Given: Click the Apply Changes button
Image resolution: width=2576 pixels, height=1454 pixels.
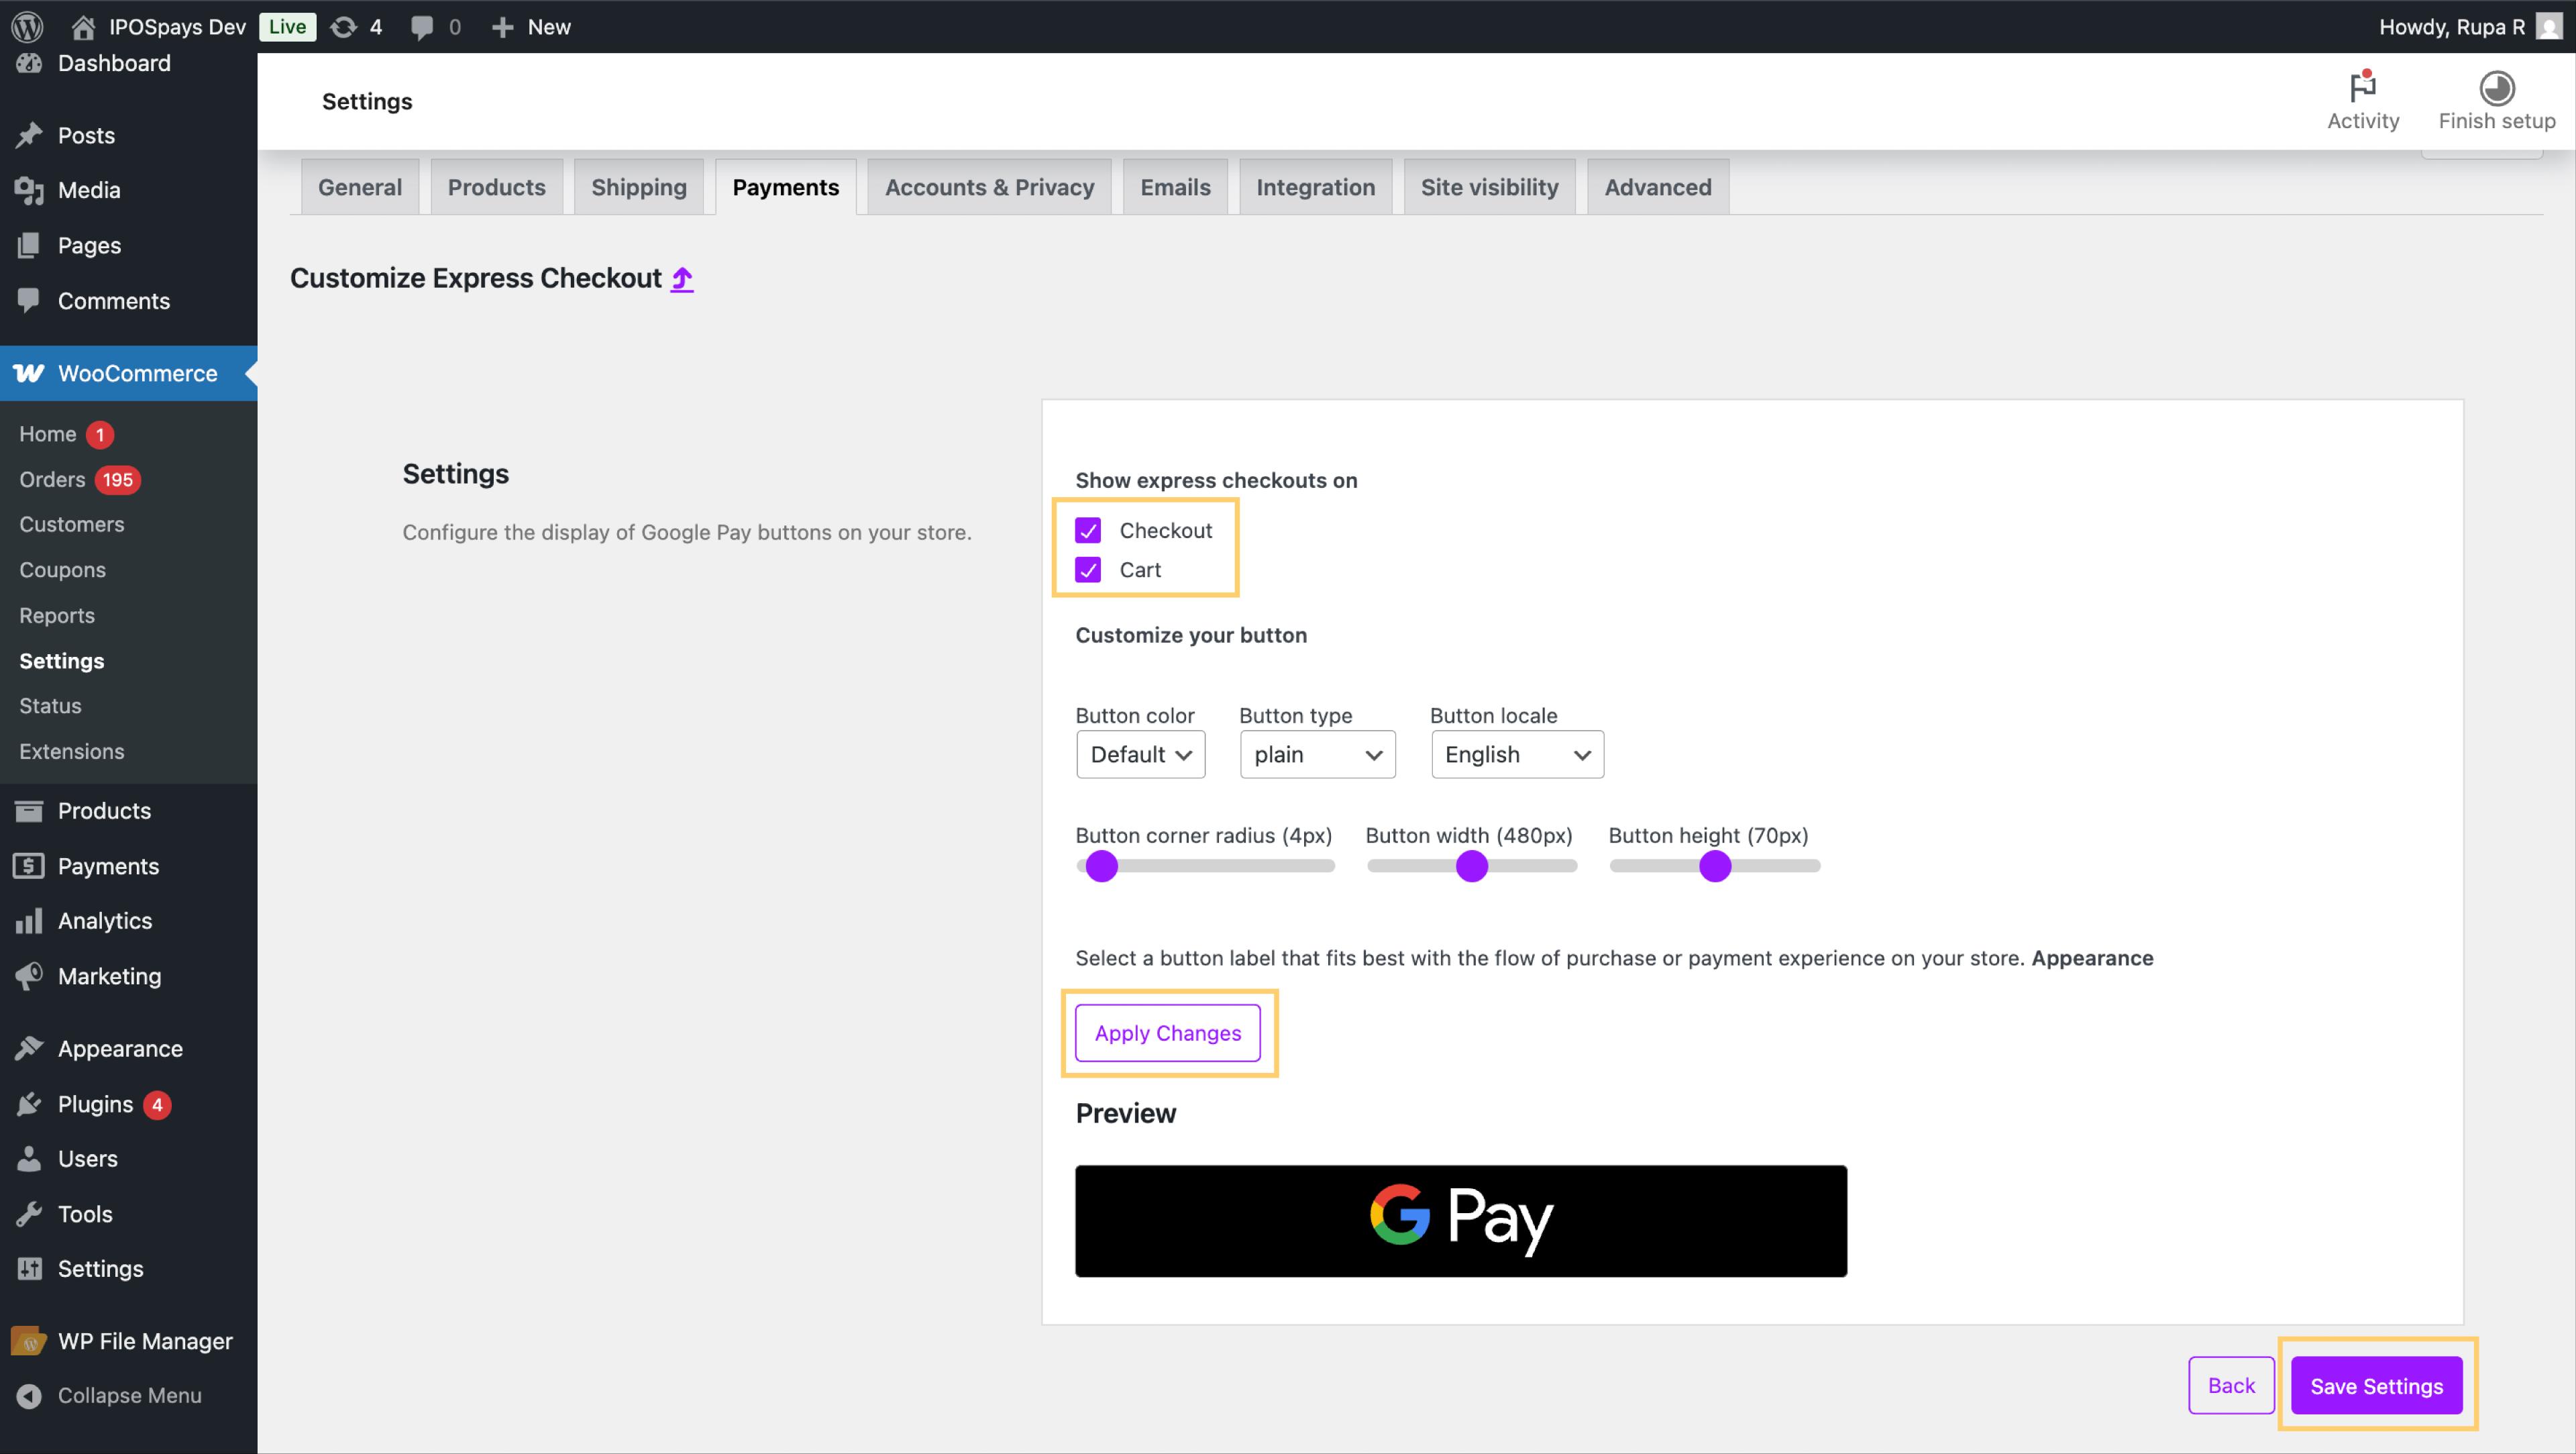Looking at the screenshot, I should (1168, 1033).
